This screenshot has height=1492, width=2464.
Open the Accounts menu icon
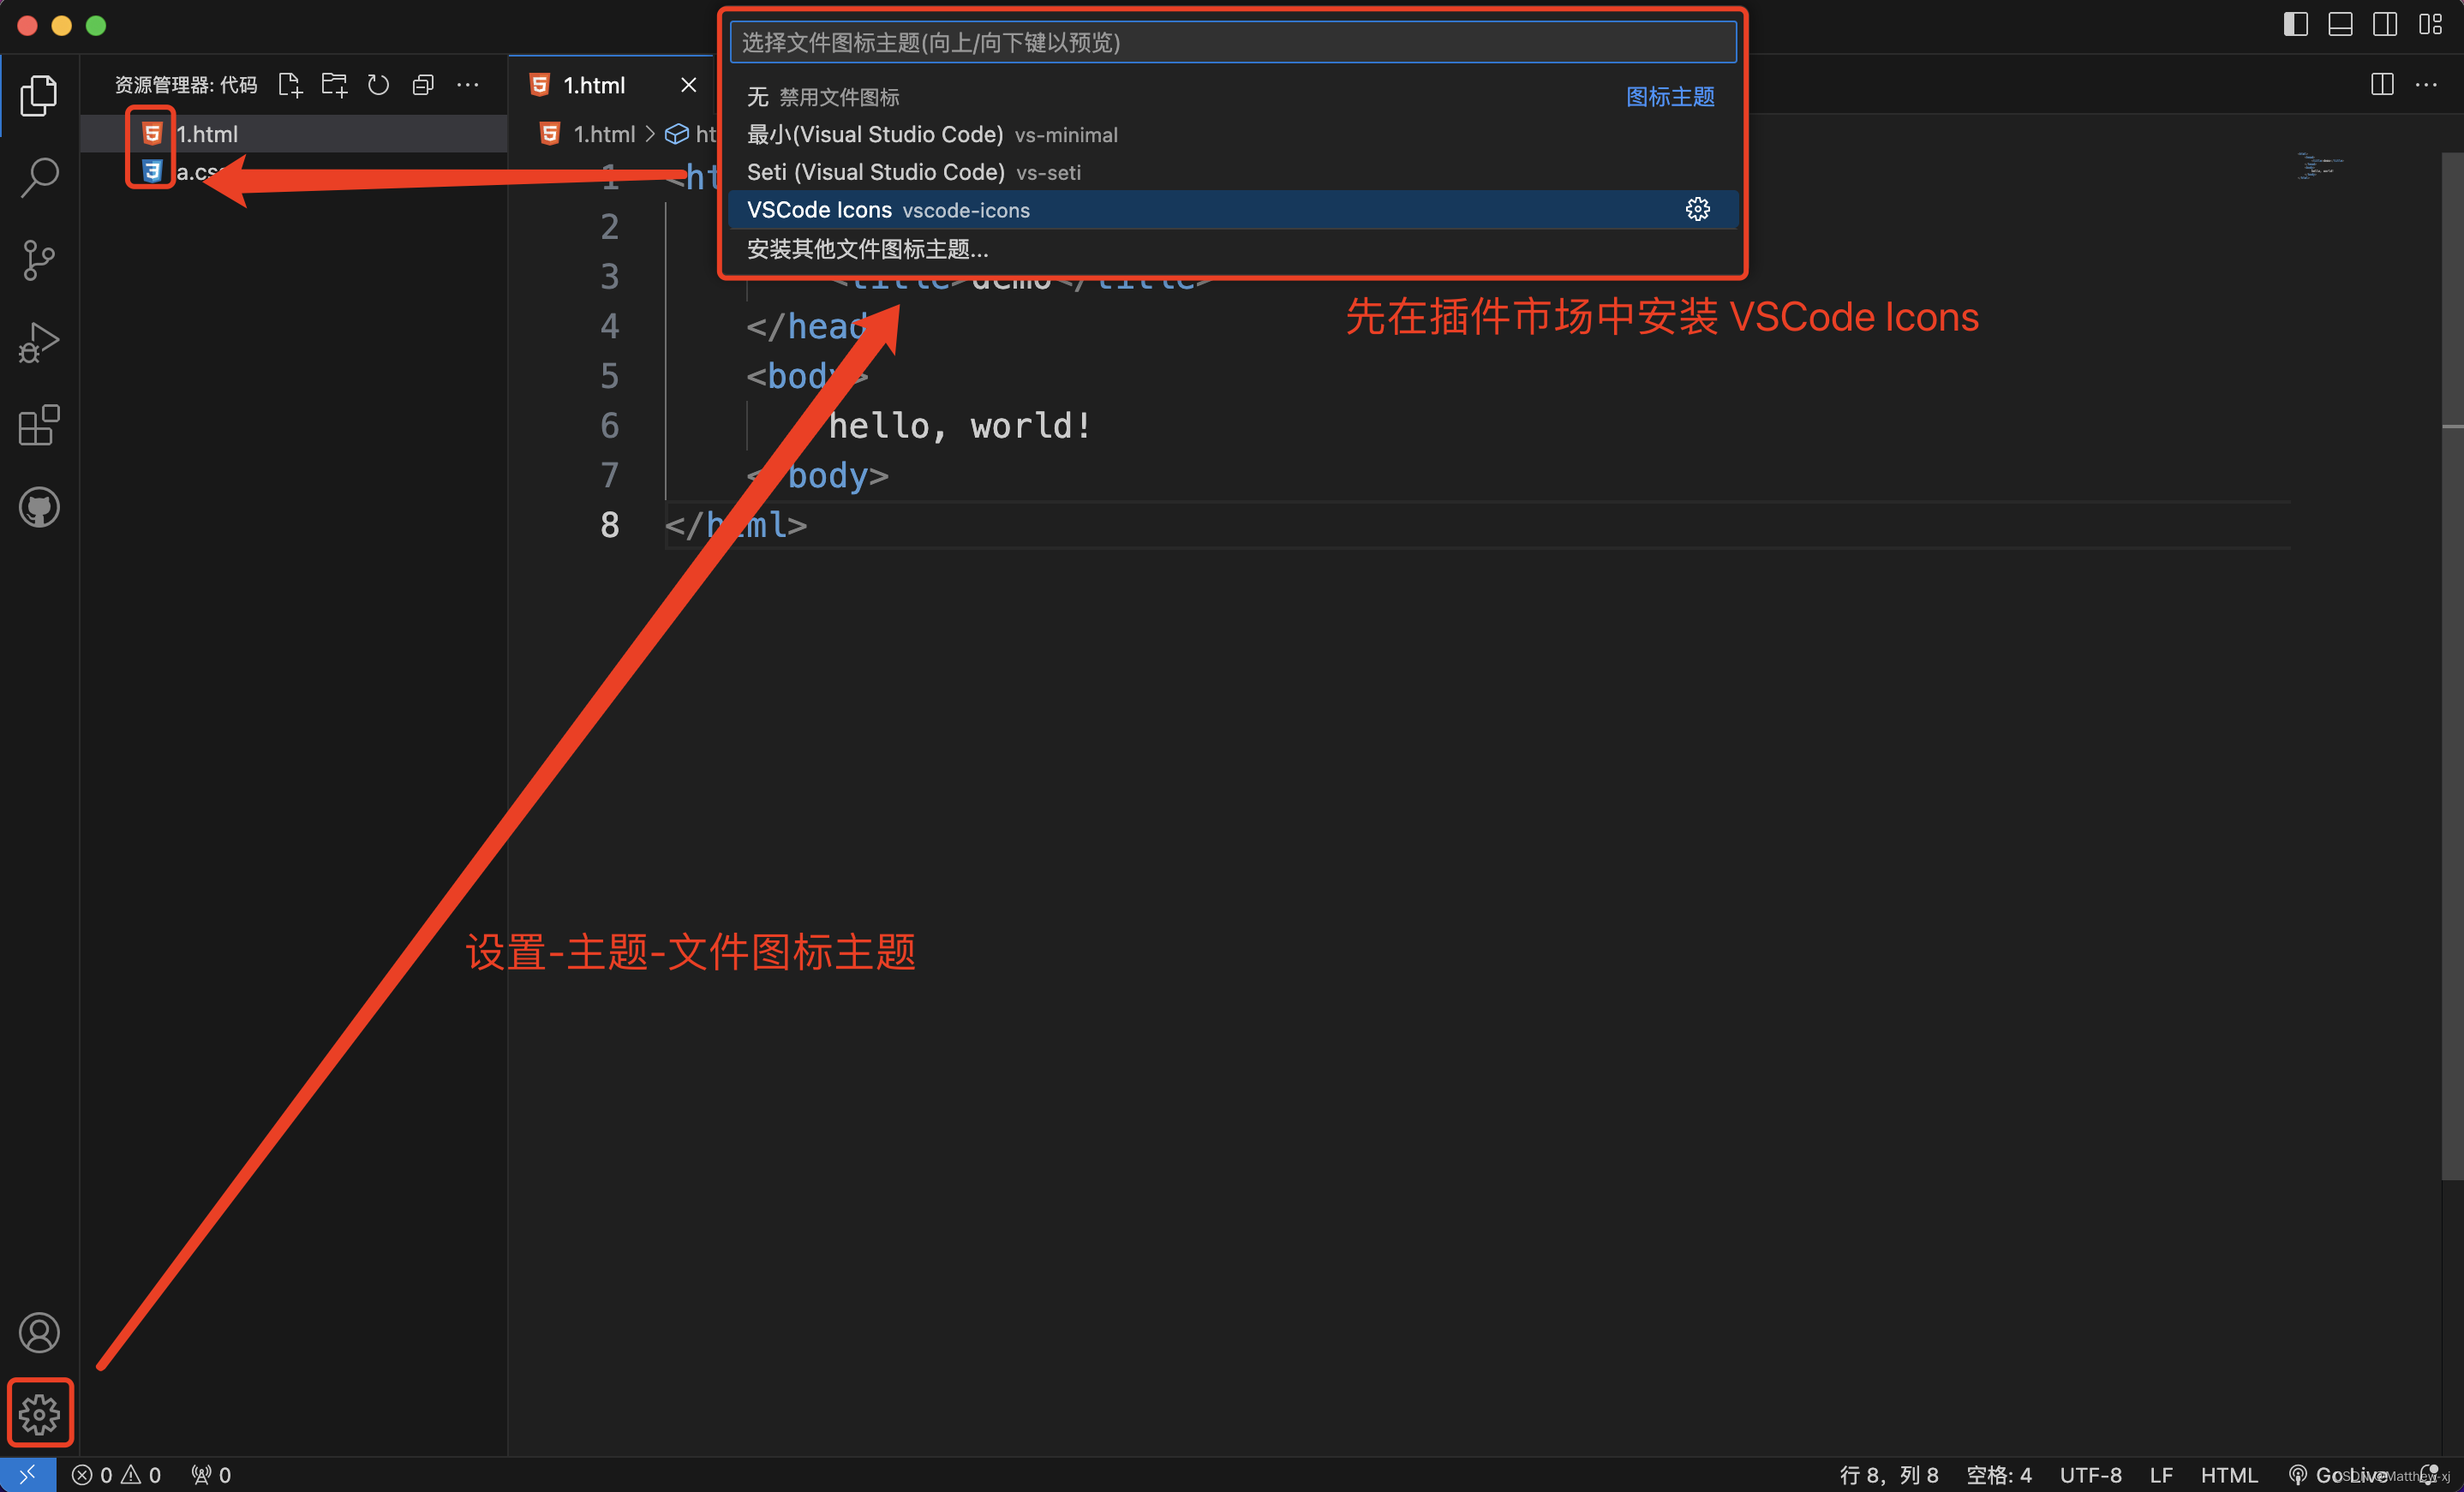tap(39, 1332)
